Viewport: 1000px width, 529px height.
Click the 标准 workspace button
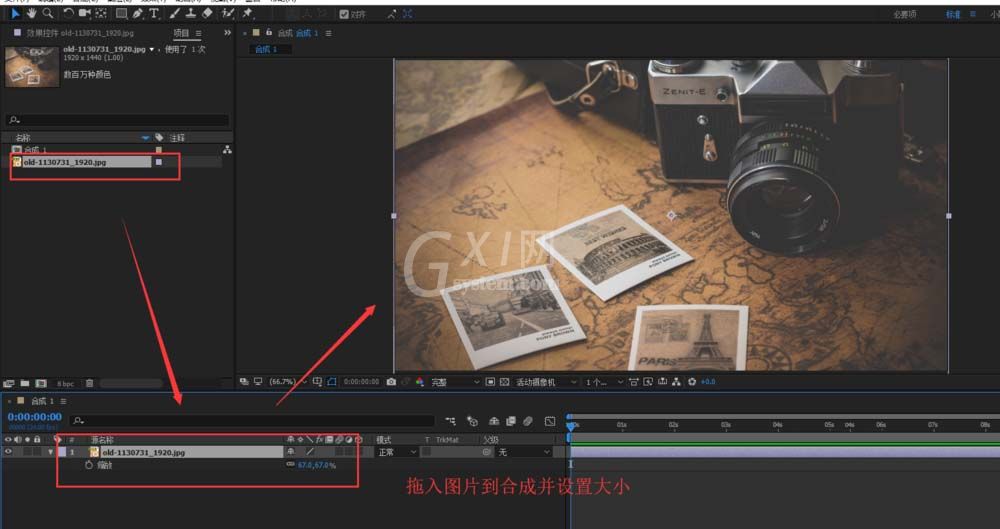(x=953, y=15)
